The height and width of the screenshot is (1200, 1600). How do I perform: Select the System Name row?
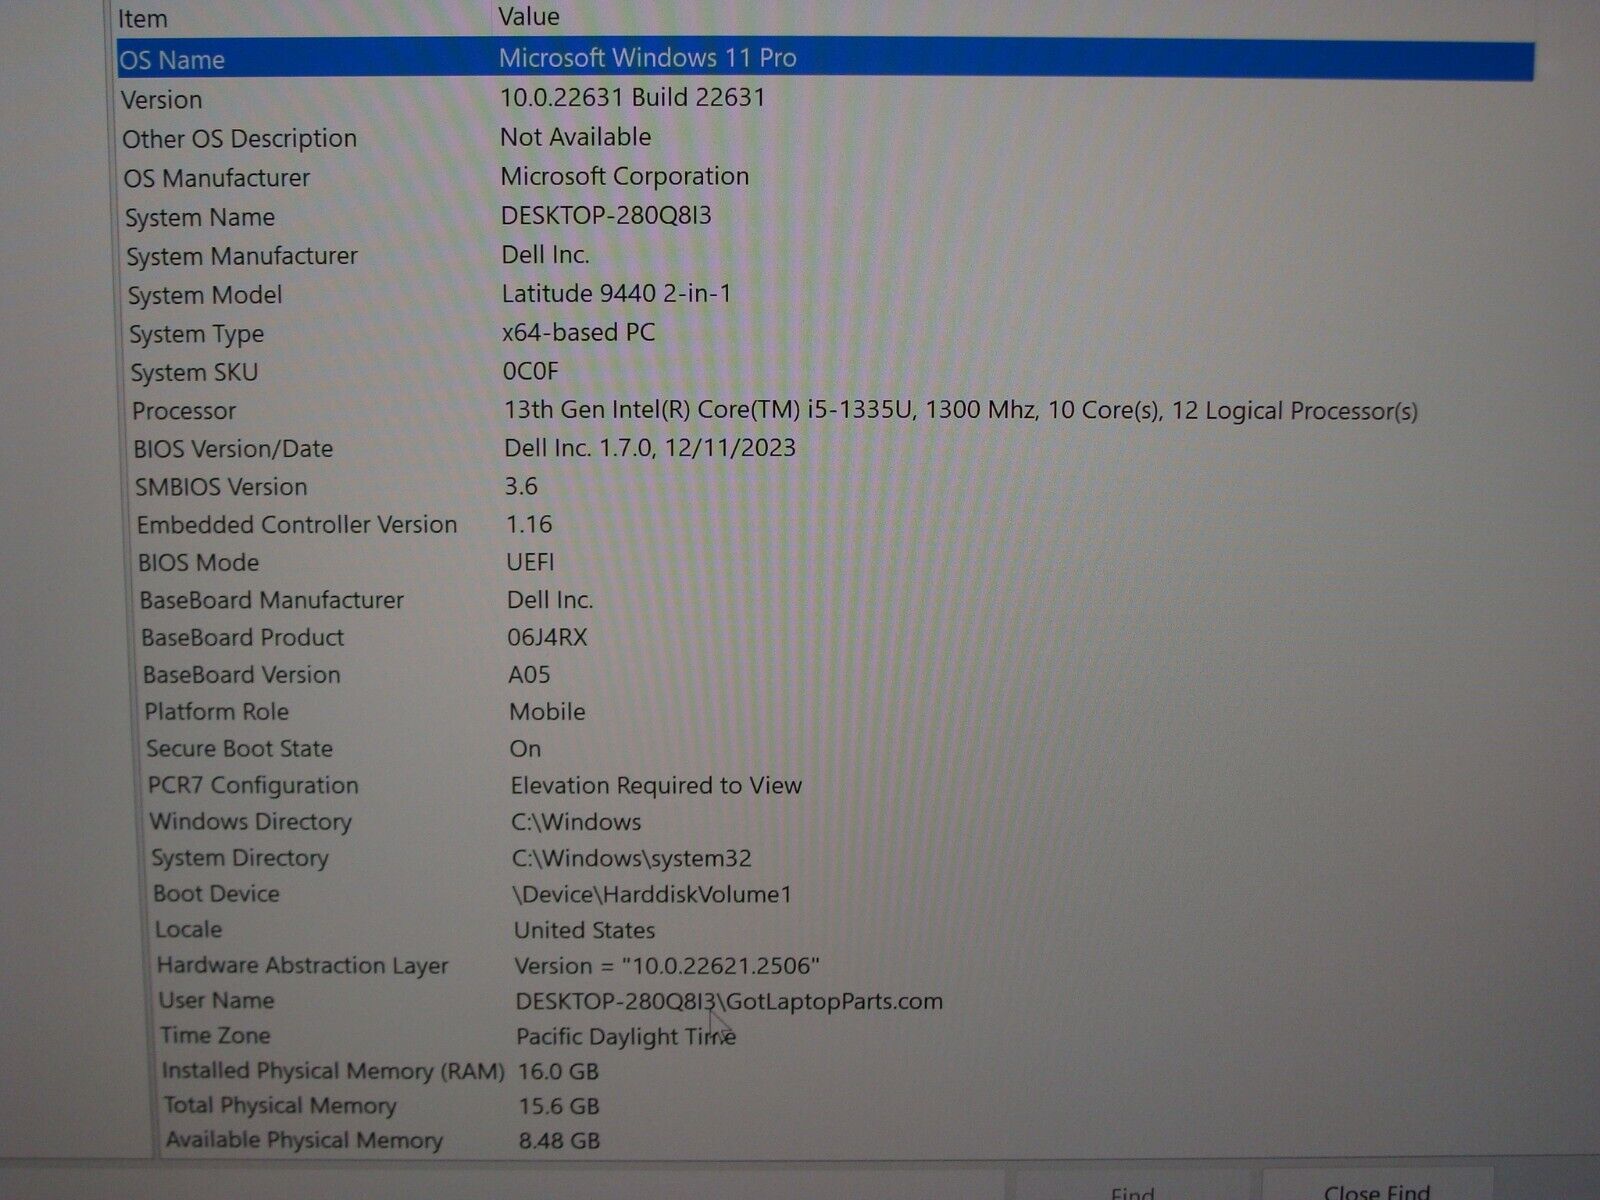pos(200,217)
